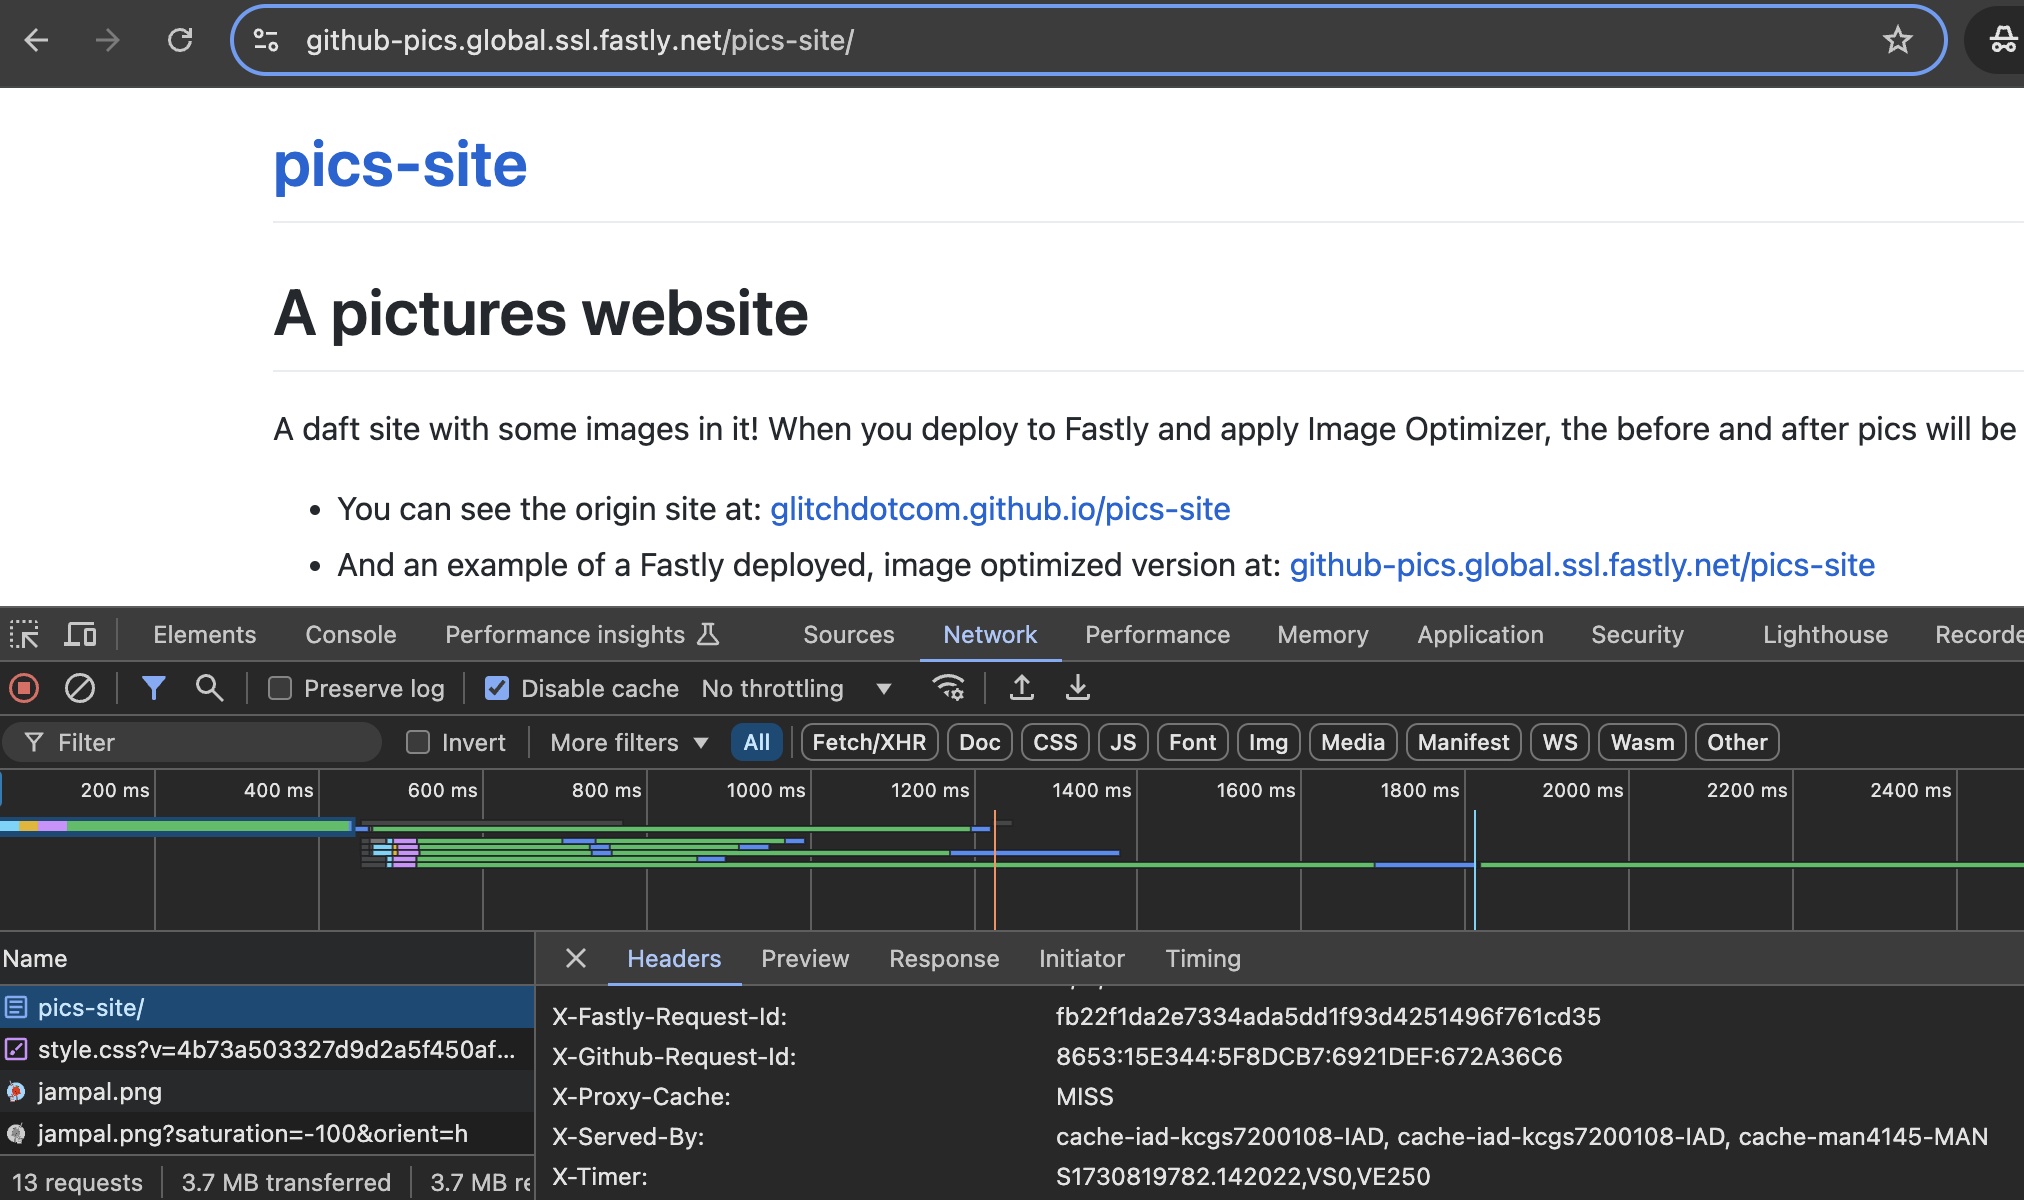
Task: Filter requests by Doc type
Action: tap(980, 742)
